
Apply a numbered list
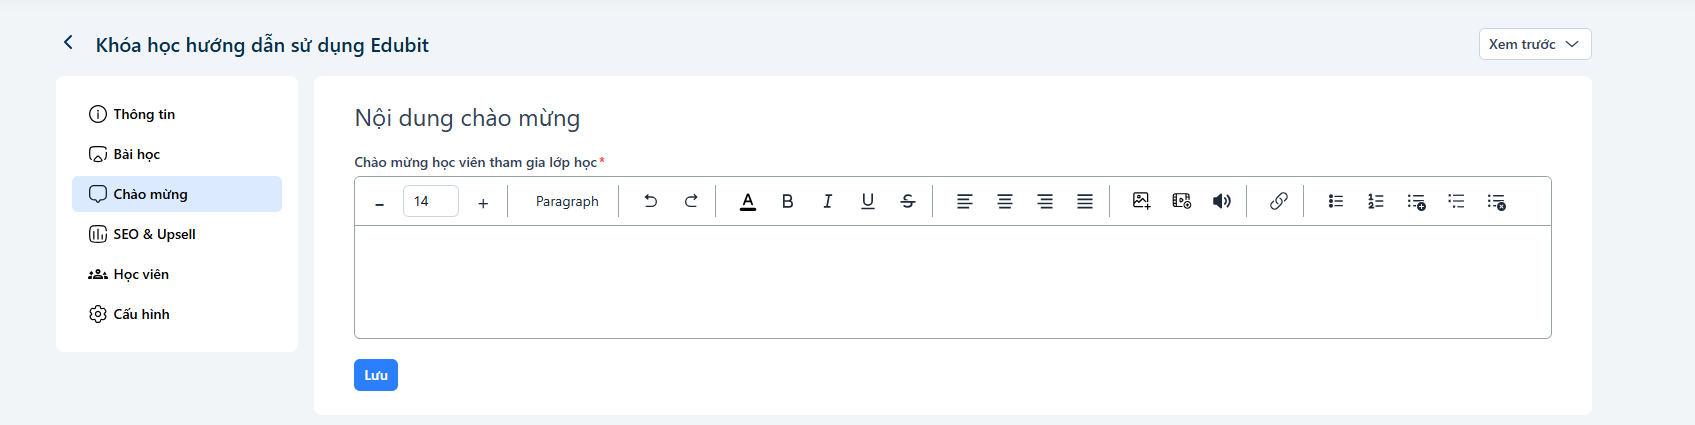1375,201
